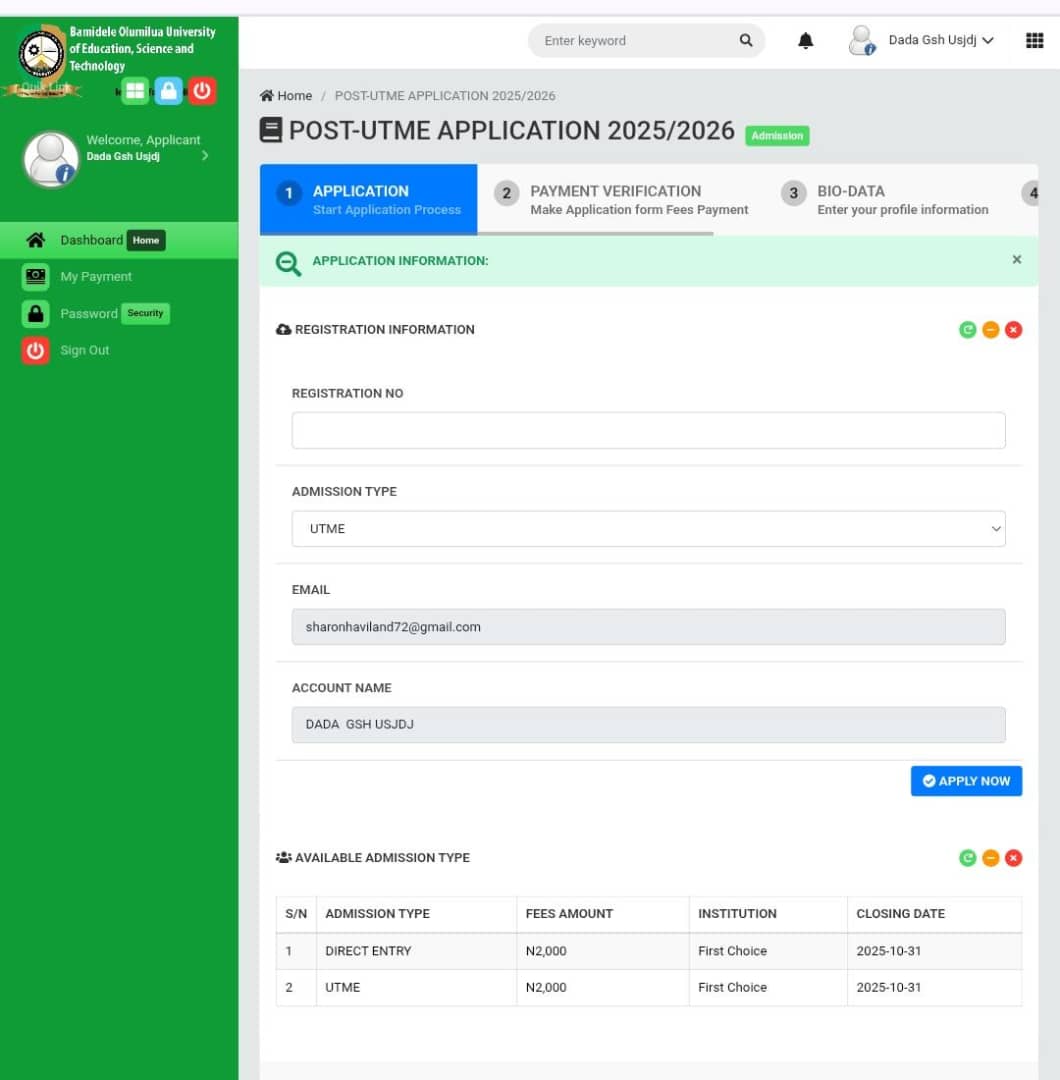Click the Sign Out power icon
Image resolution: width=1060 pixels, height=1080 pixels.
[x=35, y=350]
